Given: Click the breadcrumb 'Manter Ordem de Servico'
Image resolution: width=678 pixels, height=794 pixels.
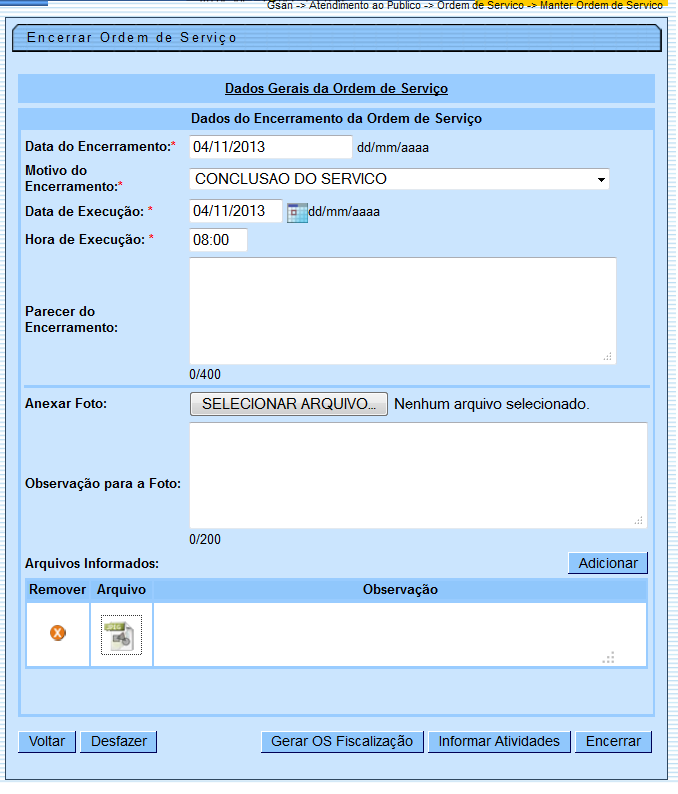Looking at the screenshot, I should click(x=601, y=6).
